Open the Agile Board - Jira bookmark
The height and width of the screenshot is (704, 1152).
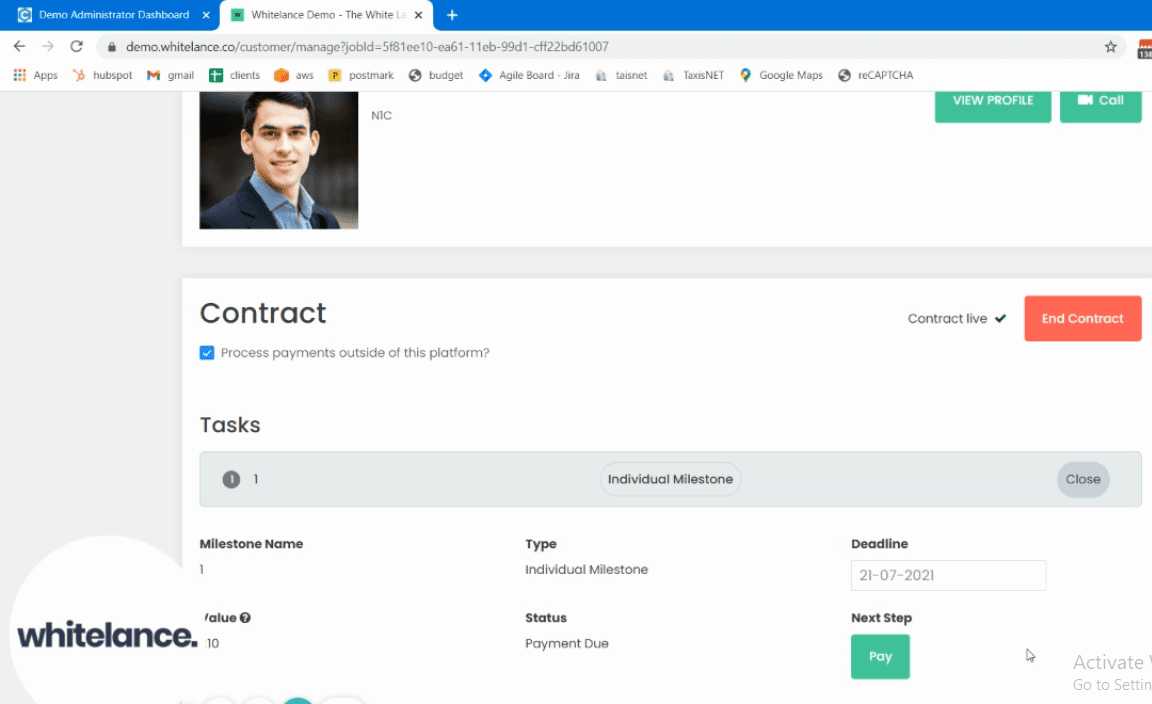pyautogui.click(x=529, y=75)
